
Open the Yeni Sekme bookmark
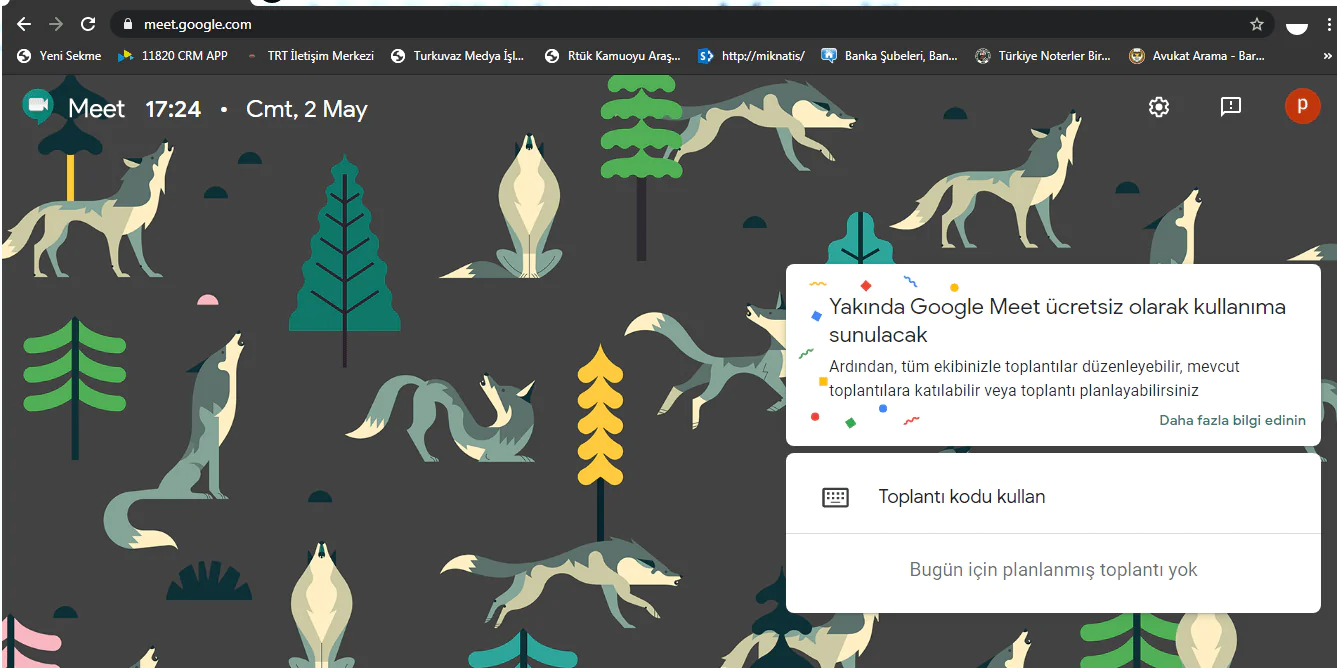59,56
